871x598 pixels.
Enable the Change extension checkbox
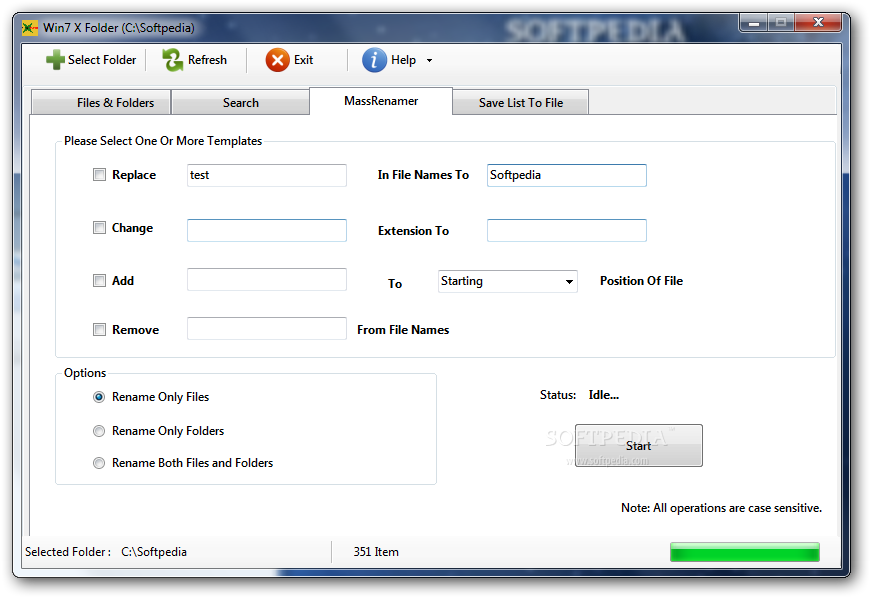click(x=99, y=228)
